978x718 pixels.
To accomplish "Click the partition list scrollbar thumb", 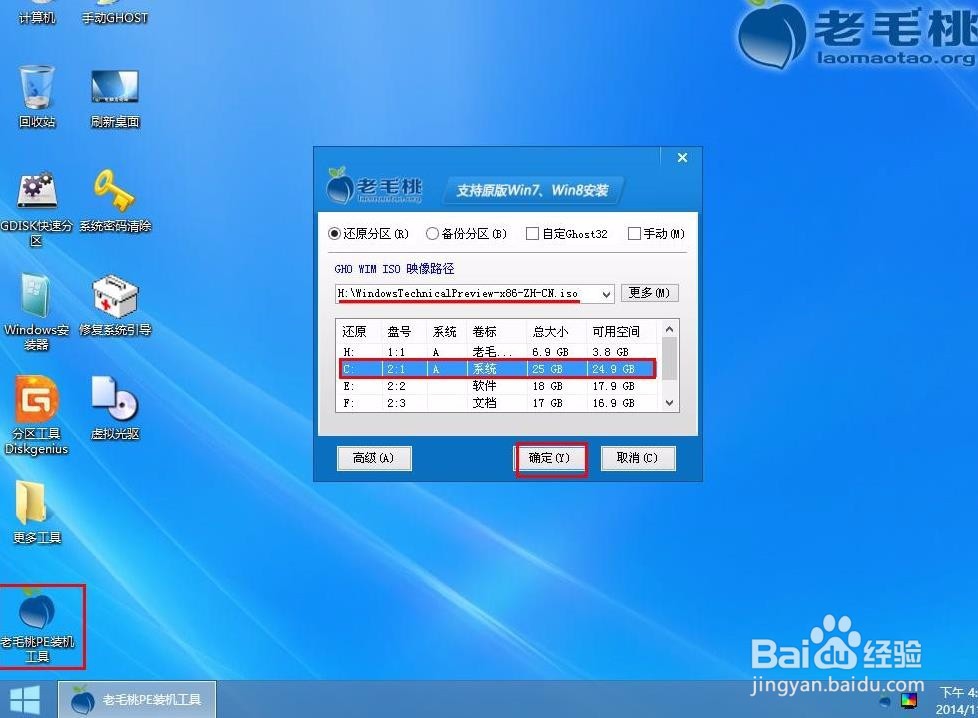I will 669,357.
